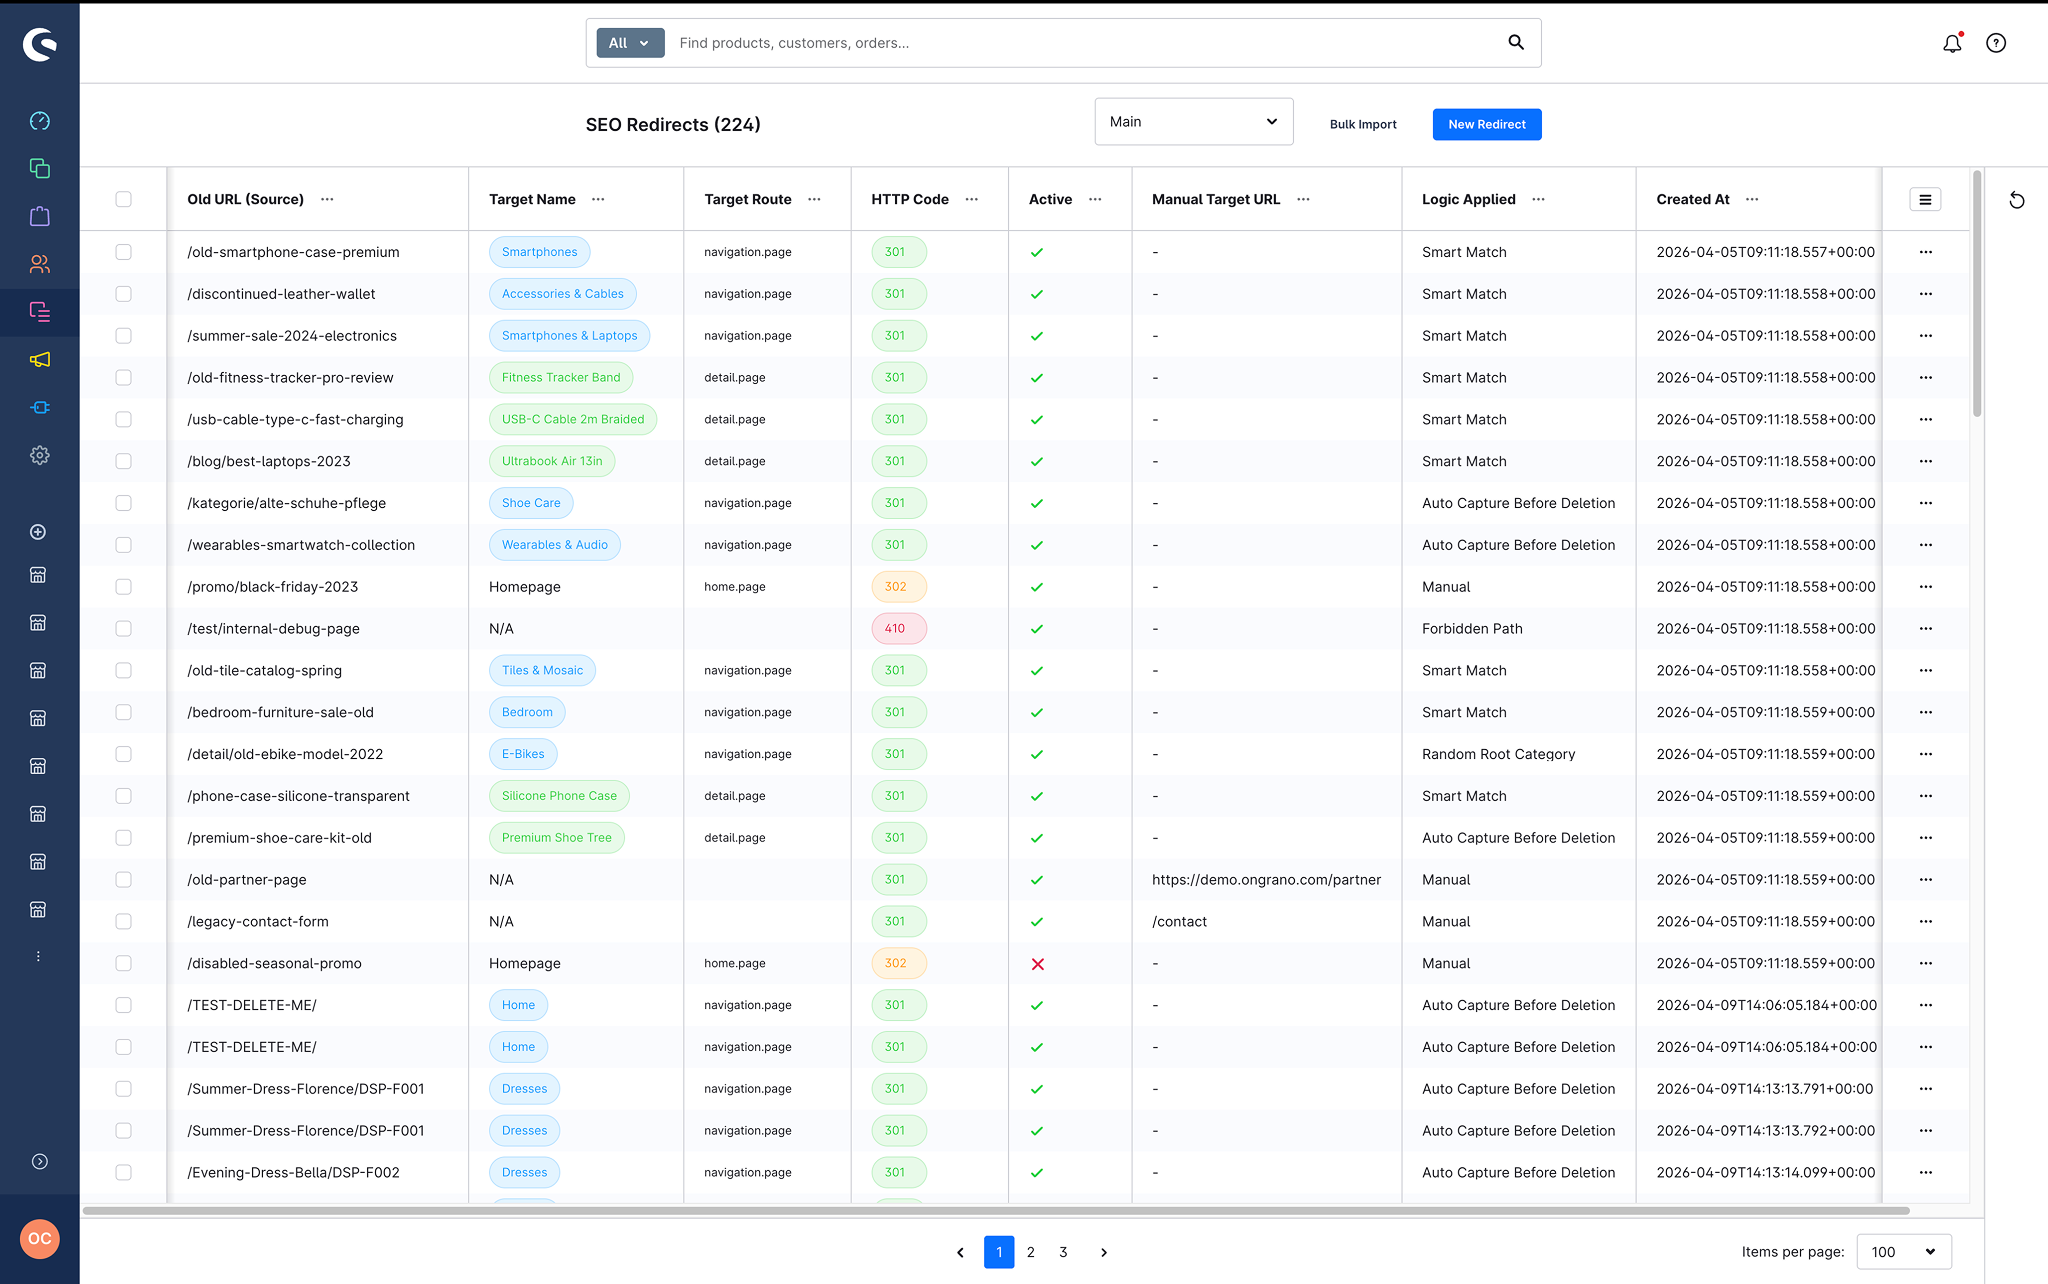Open Logic Applied column options dots
This screenshot has height=1284, width=2048.
click(1539, 199)
